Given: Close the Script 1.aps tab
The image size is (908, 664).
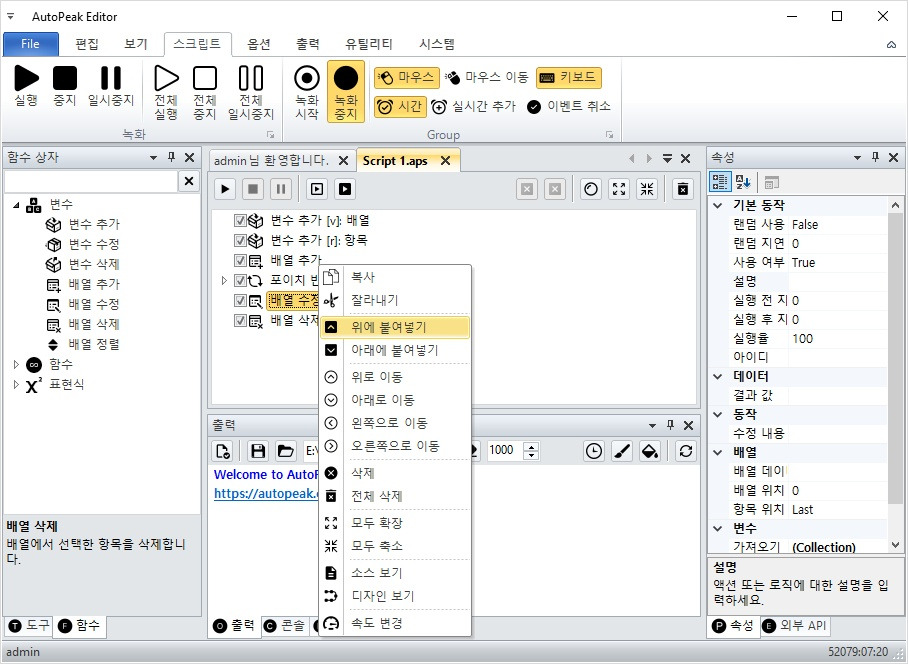Looking at the screenshot, I should [x=445, y=160].
